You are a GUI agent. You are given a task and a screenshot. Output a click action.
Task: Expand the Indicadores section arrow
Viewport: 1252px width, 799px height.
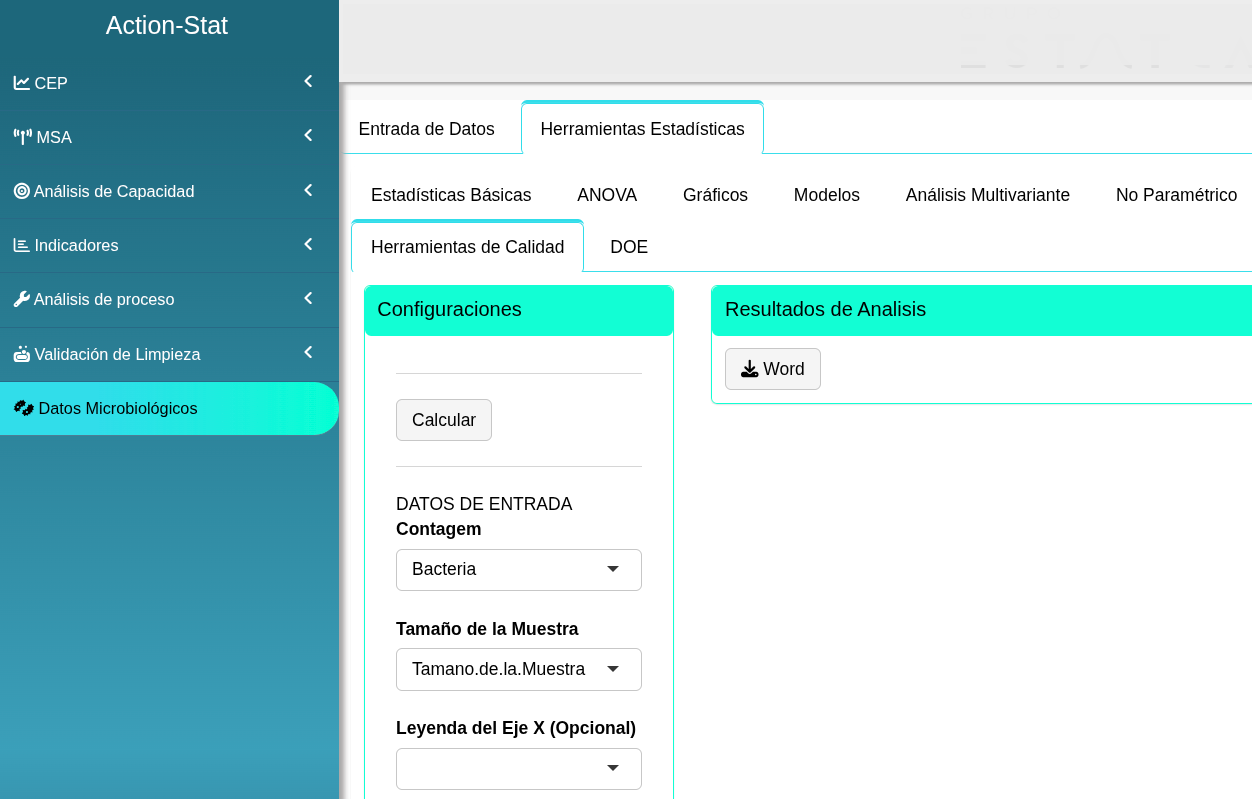pyautogui.click(x=308, y=244)
